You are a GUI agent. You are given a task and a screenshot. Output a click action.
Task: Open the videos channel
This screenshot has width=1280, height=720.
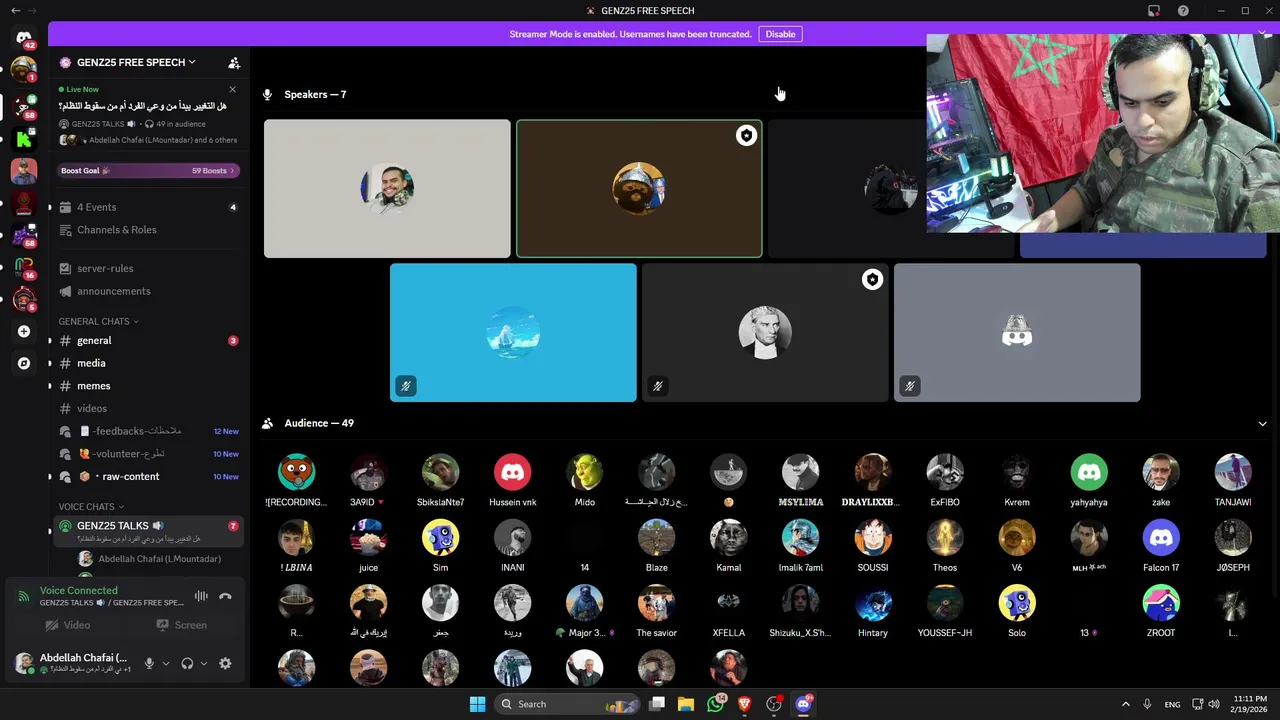[x=148, y=408]
